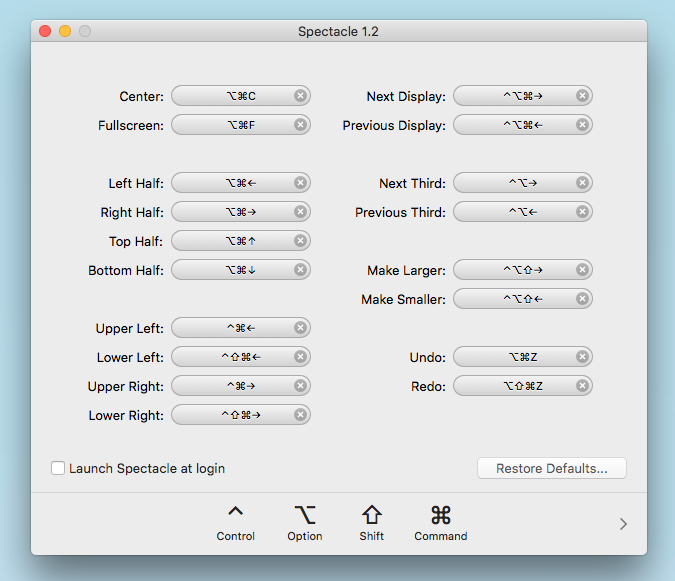Viewport: 675px width, 581px height.
Task: Click the 'Shift' legend label
Action: coord(372,536)
